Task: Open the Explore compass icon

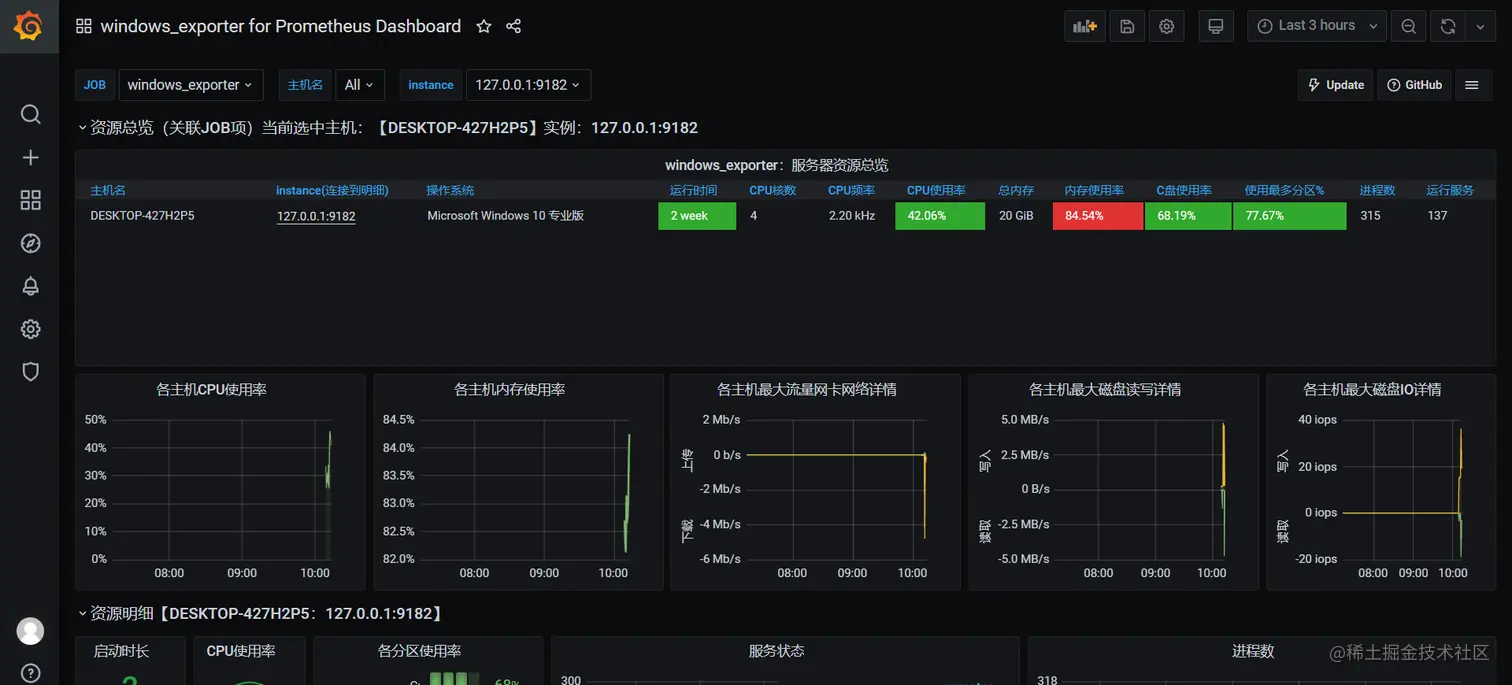Action: [x=31, y=243]
